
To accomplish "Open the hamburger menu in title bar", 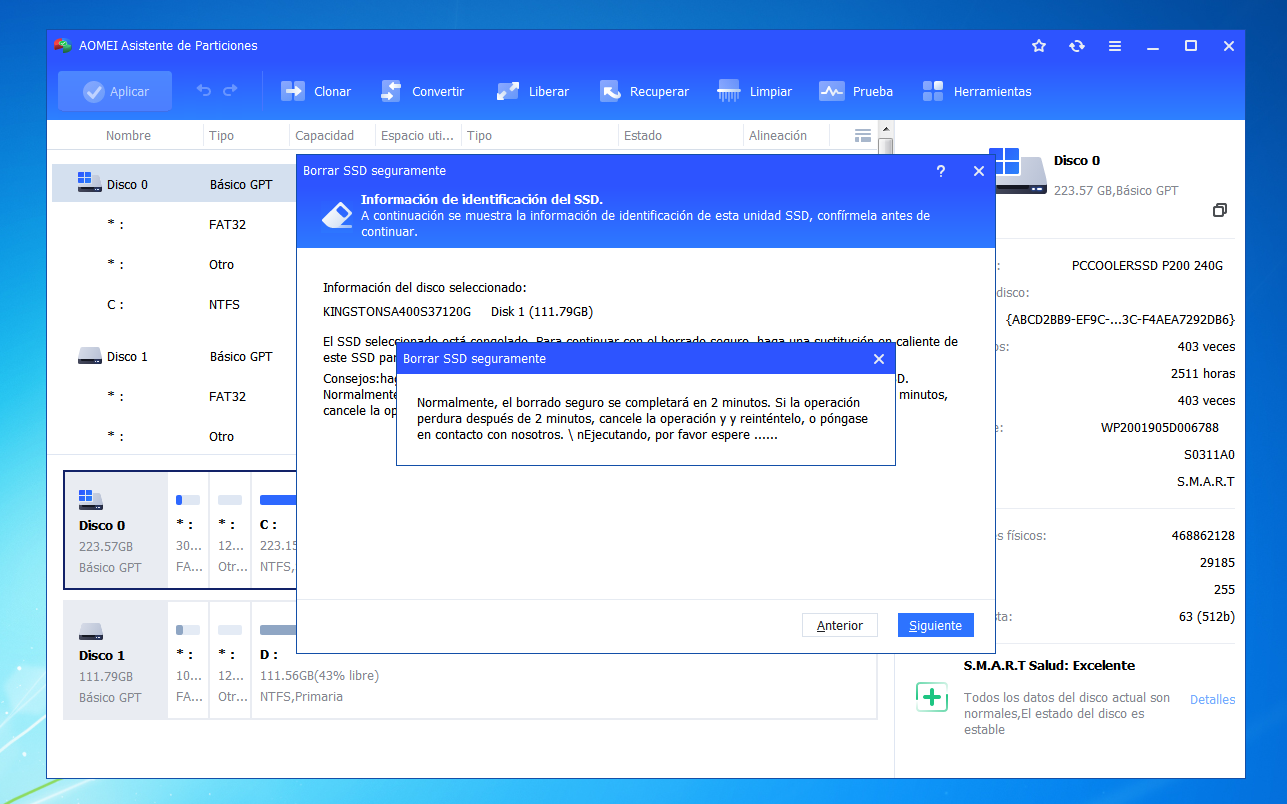I will (1115, 46).
